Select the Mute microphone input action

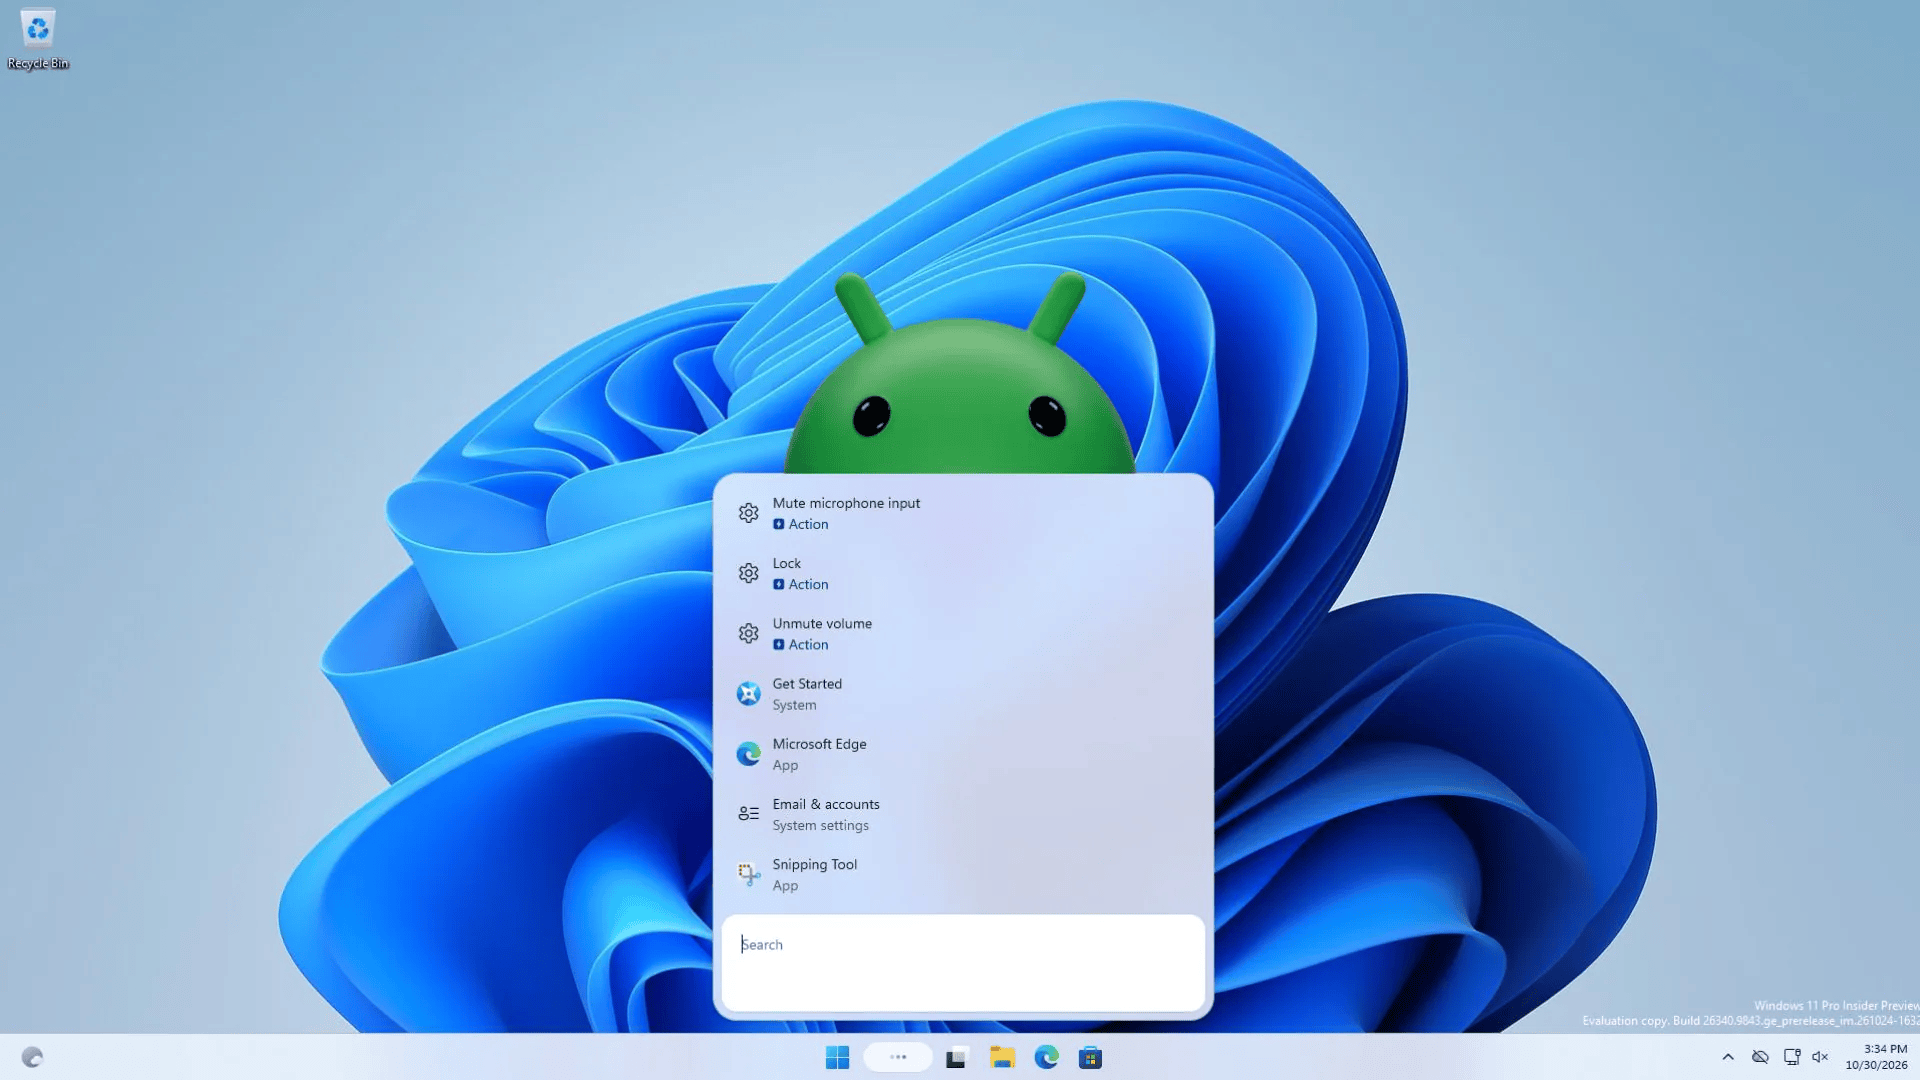coord(963,513)
